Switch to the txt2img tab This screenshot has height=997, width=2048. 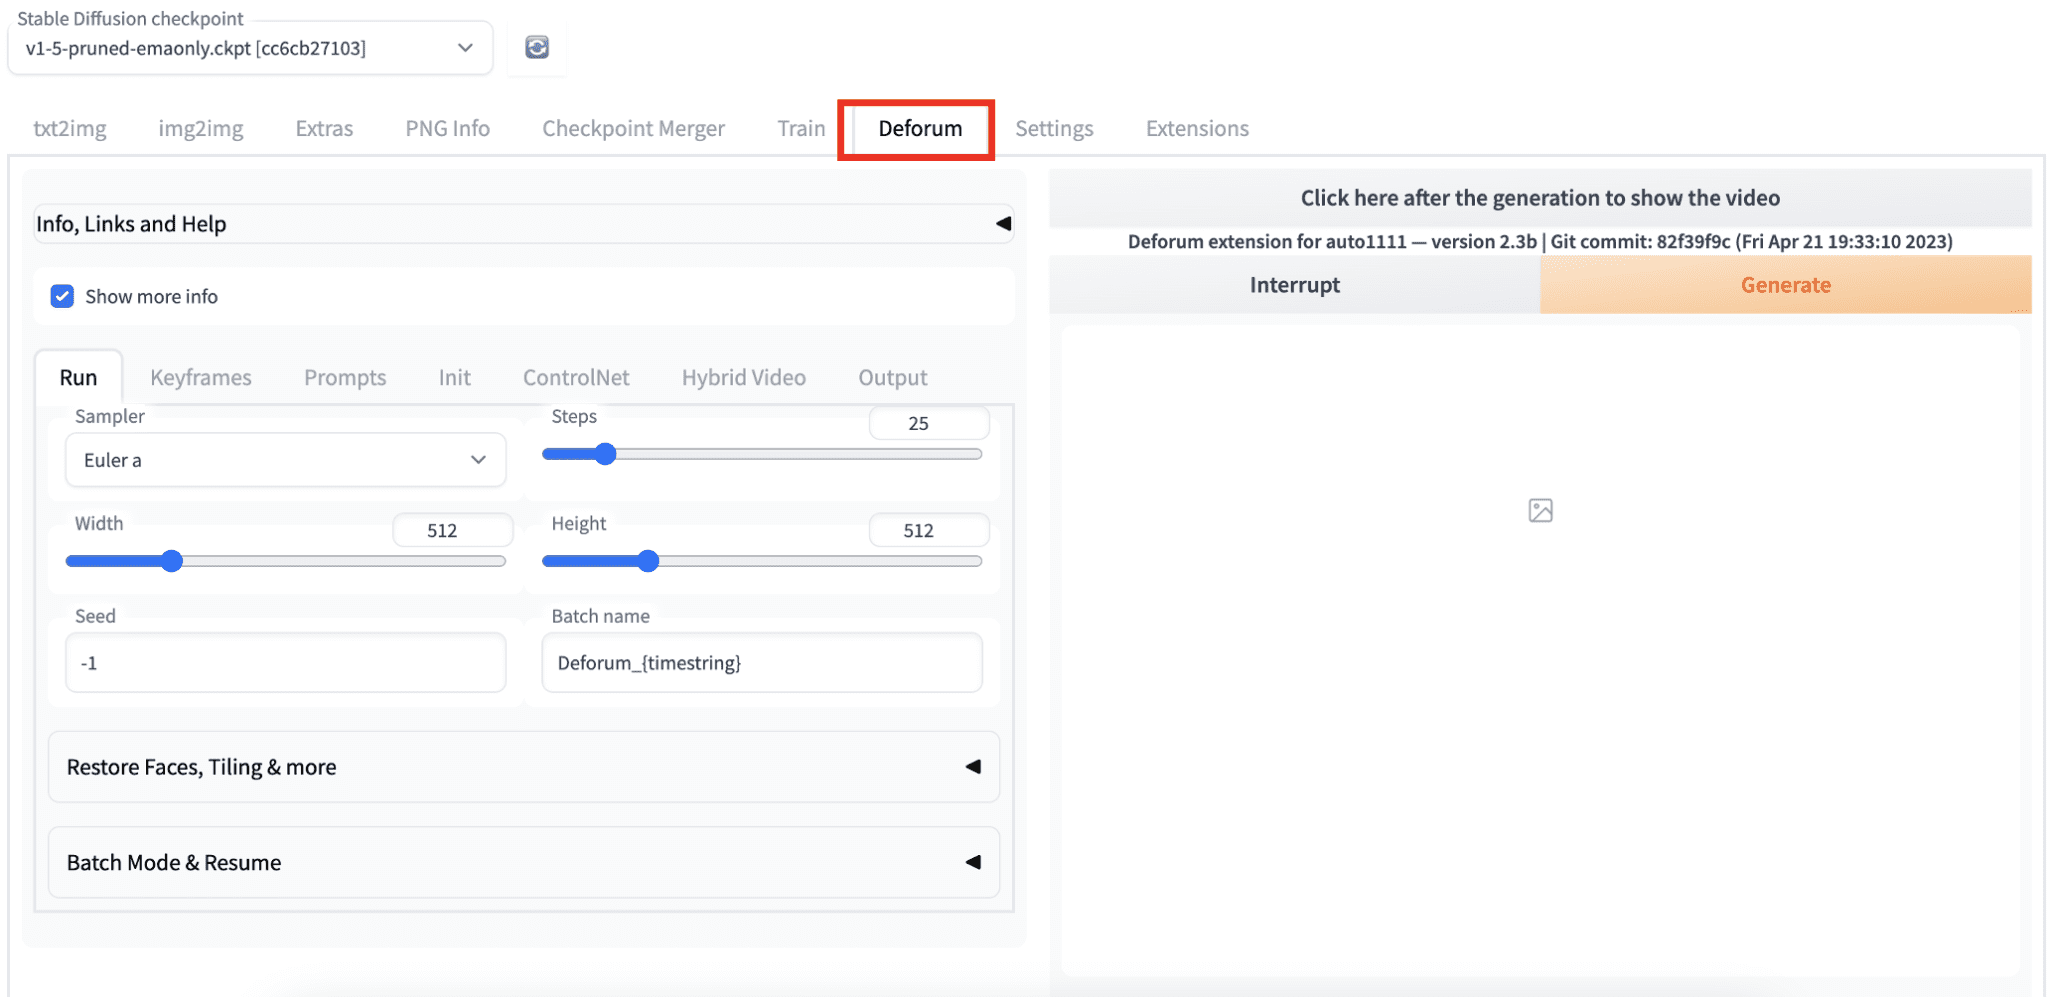[x=70, y=128]
